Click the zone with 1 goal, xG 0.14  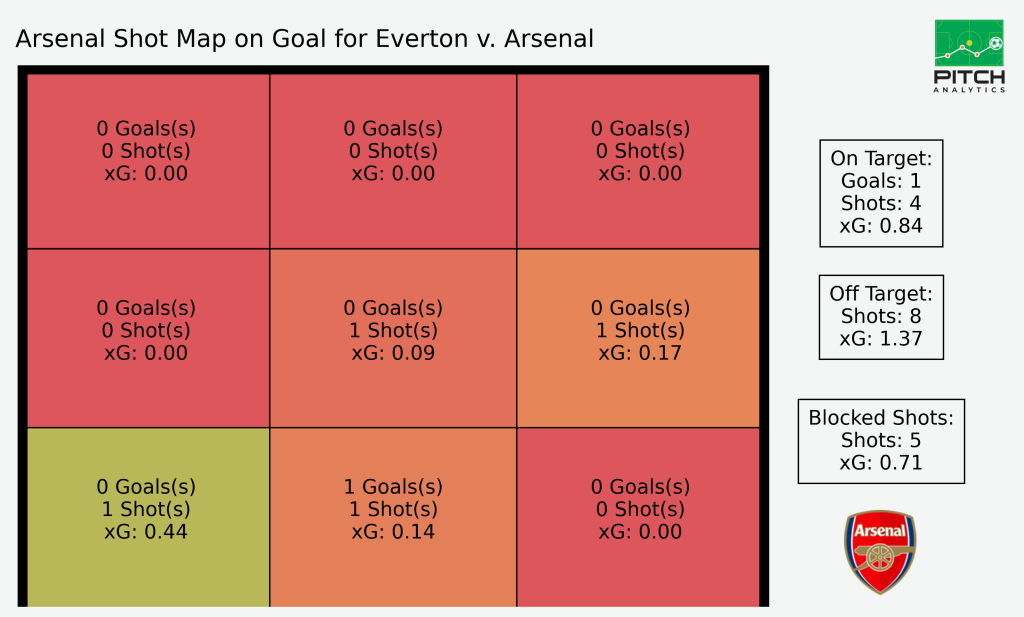coord(393,517)
